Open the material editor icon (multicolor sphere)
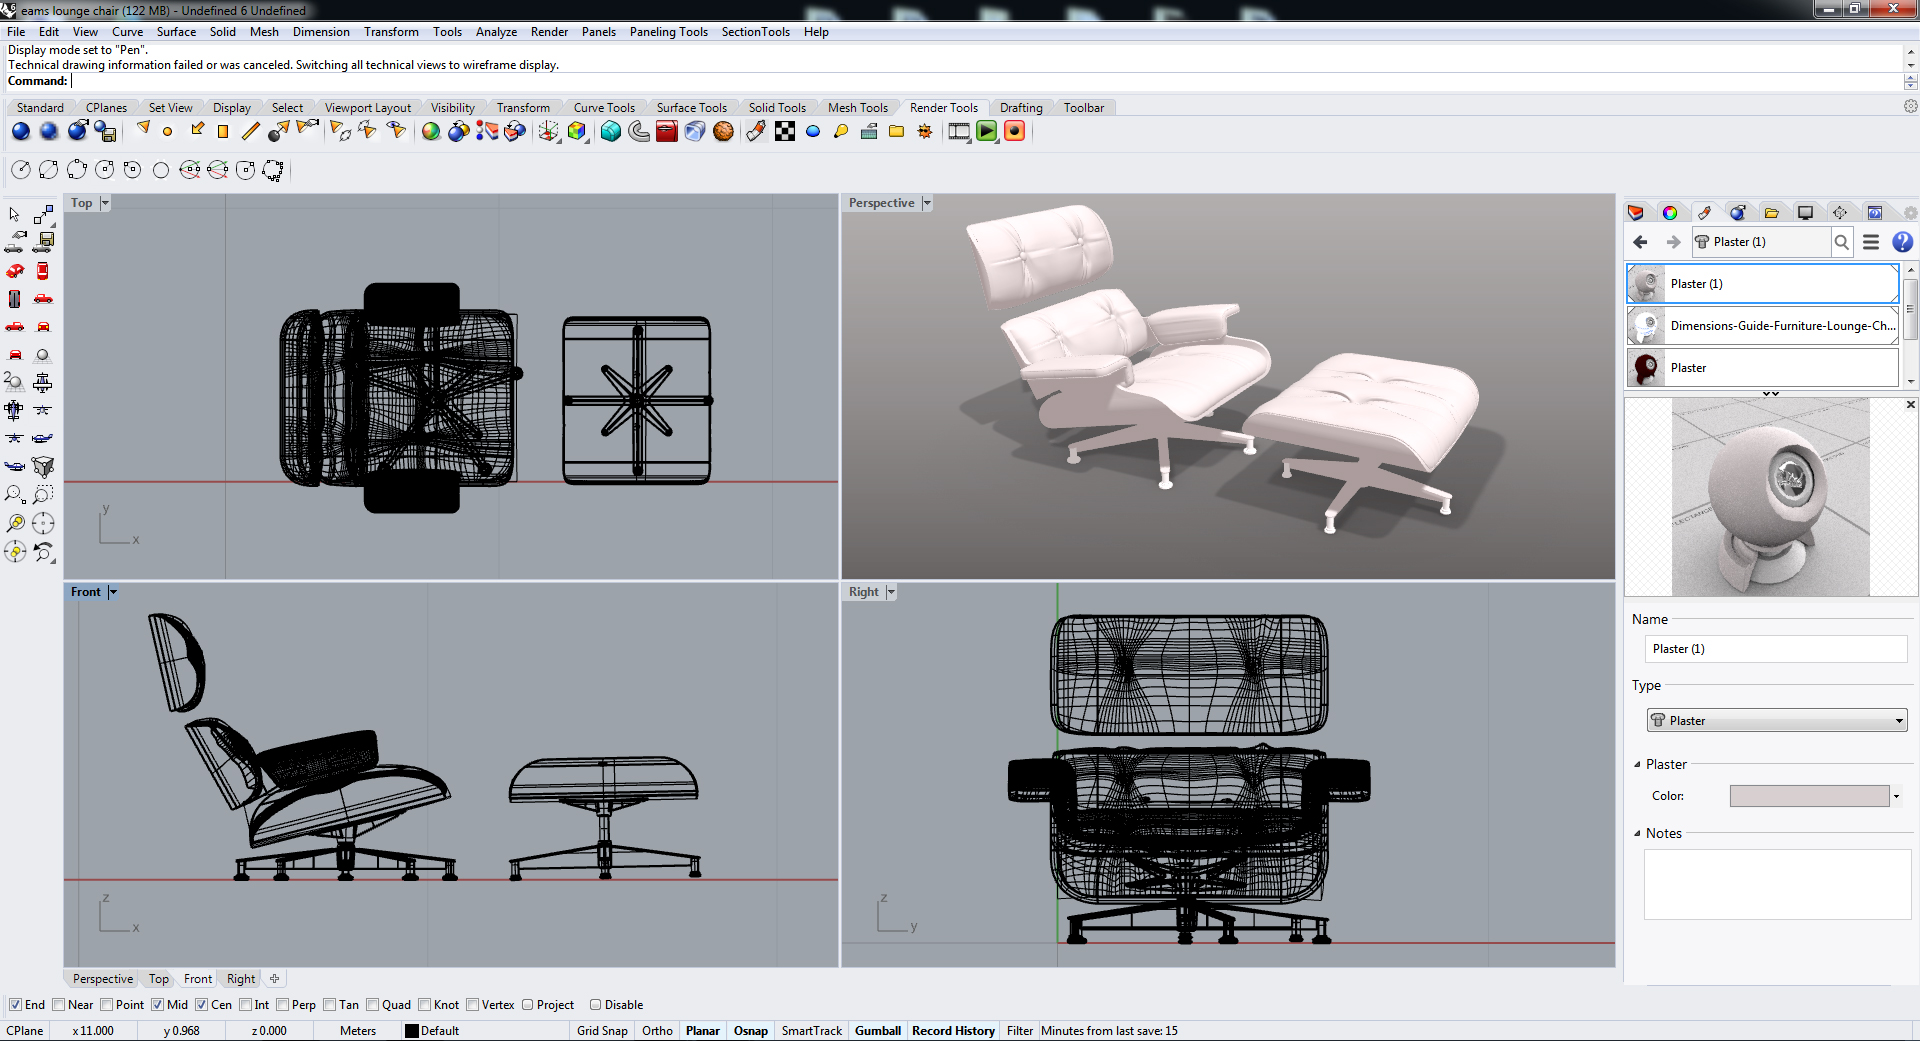 (431, 131)
